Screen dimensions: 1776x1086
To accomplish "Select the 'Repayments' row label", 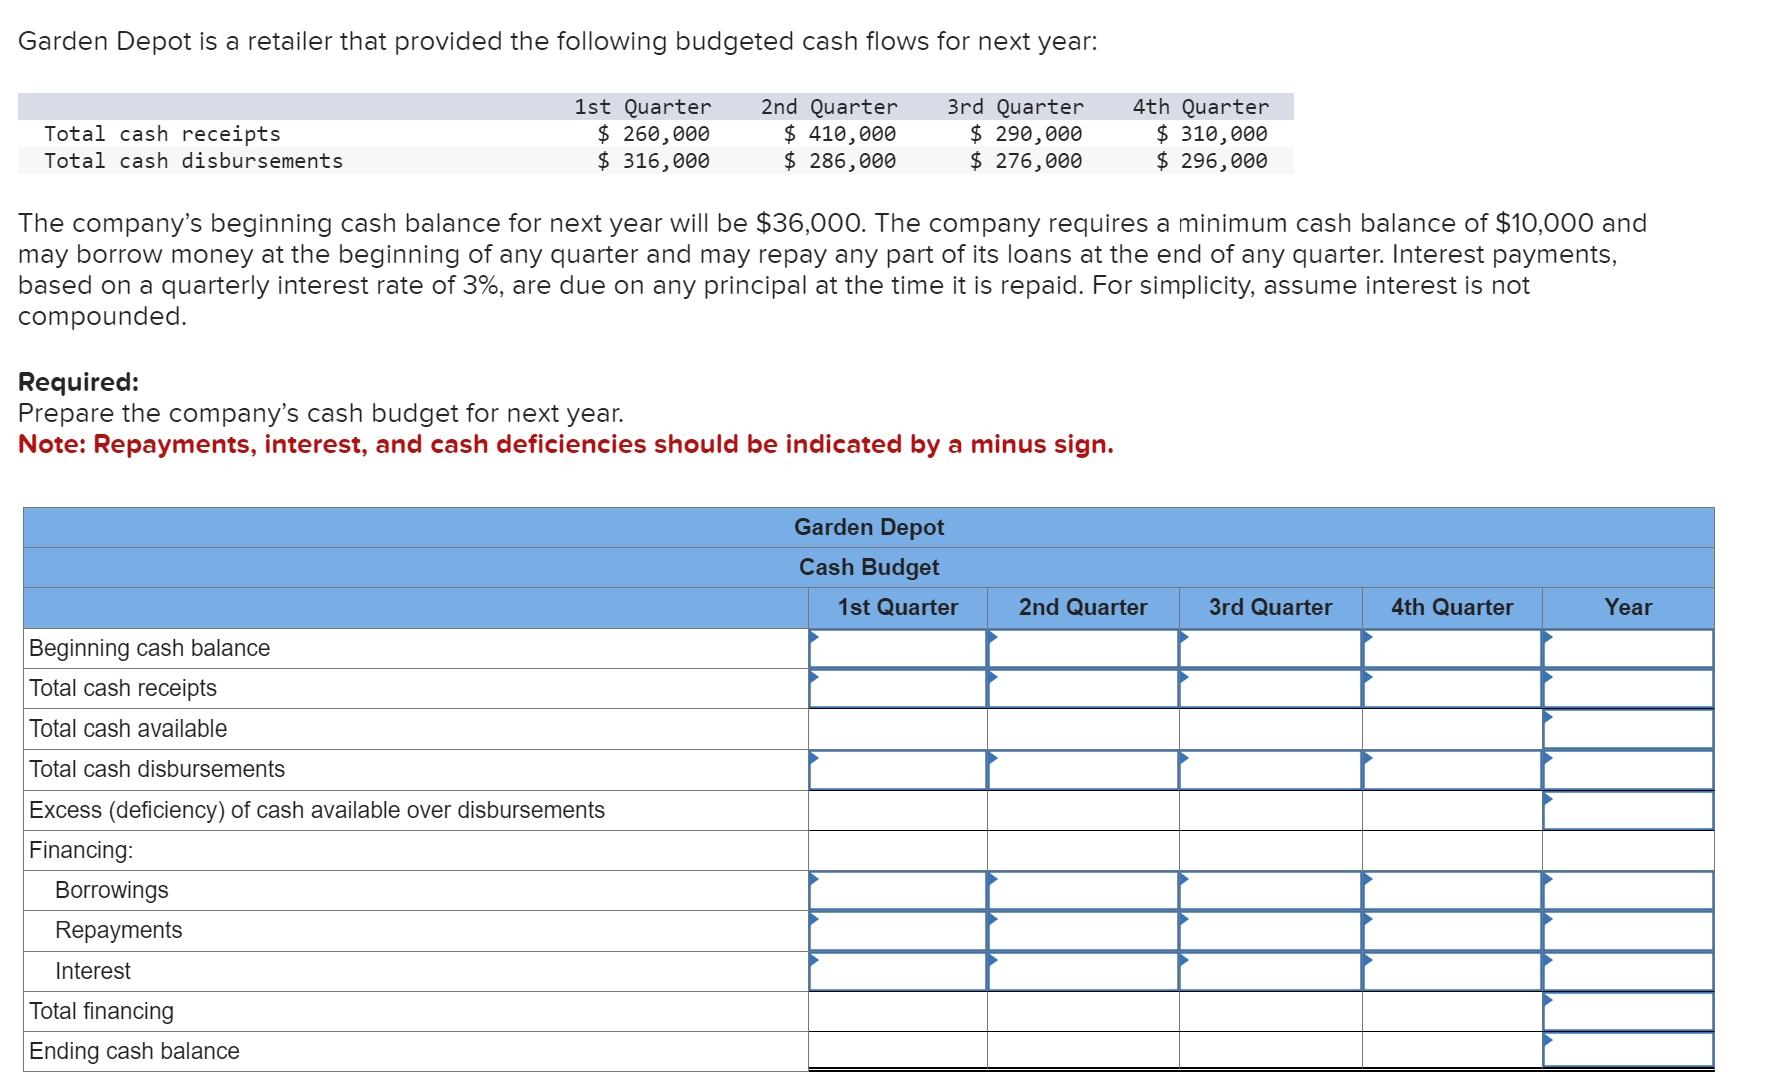I will (119, 931).
